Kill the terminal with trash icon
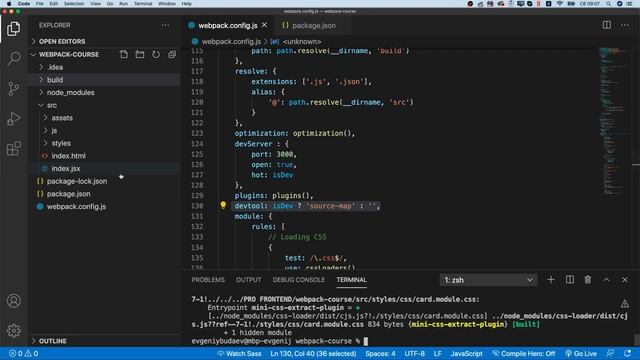Viewport: 640px width, 360px height. click(588, 280)
